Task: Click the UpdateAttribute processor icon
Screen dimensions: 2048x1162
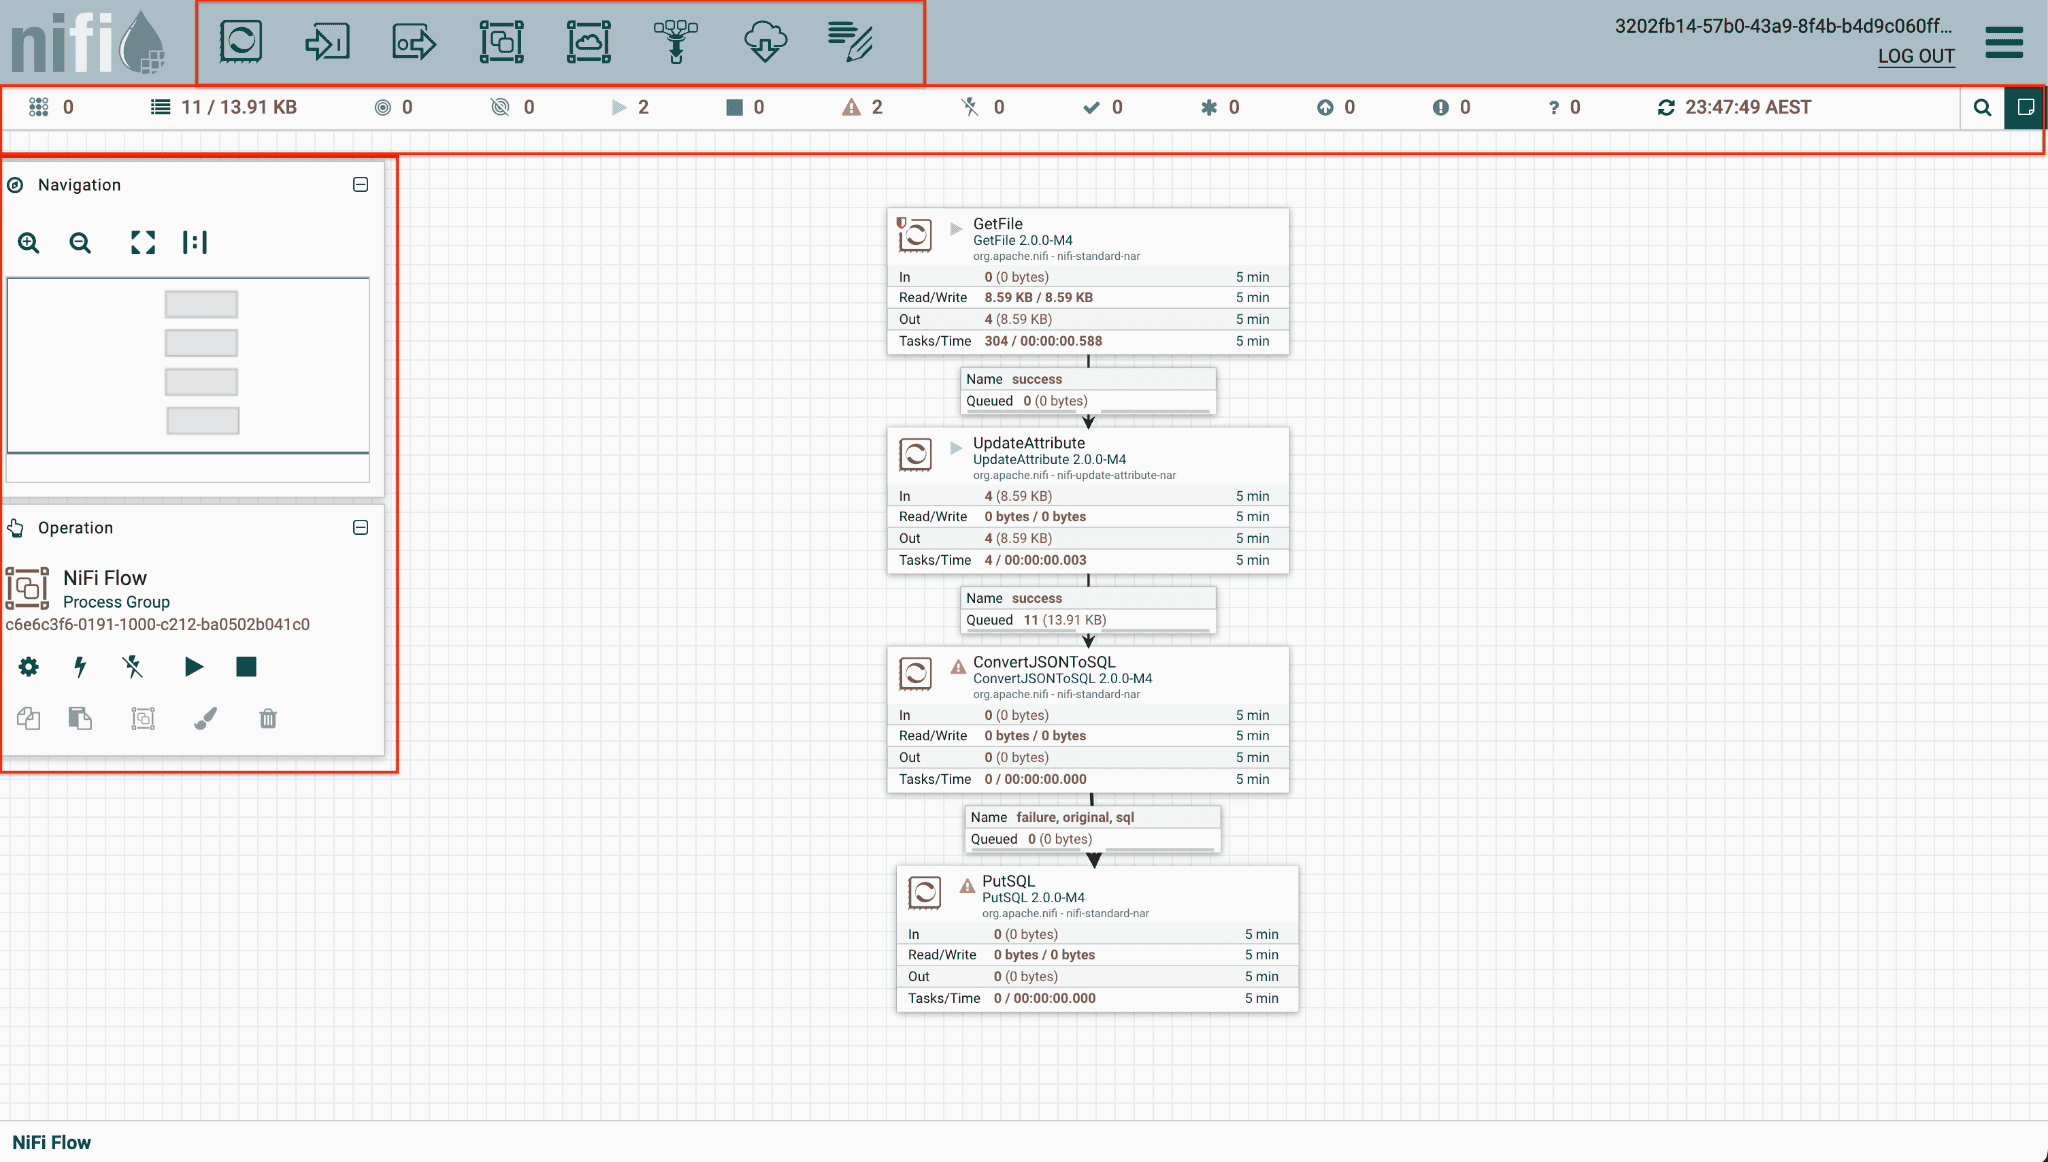Action: 915,454
